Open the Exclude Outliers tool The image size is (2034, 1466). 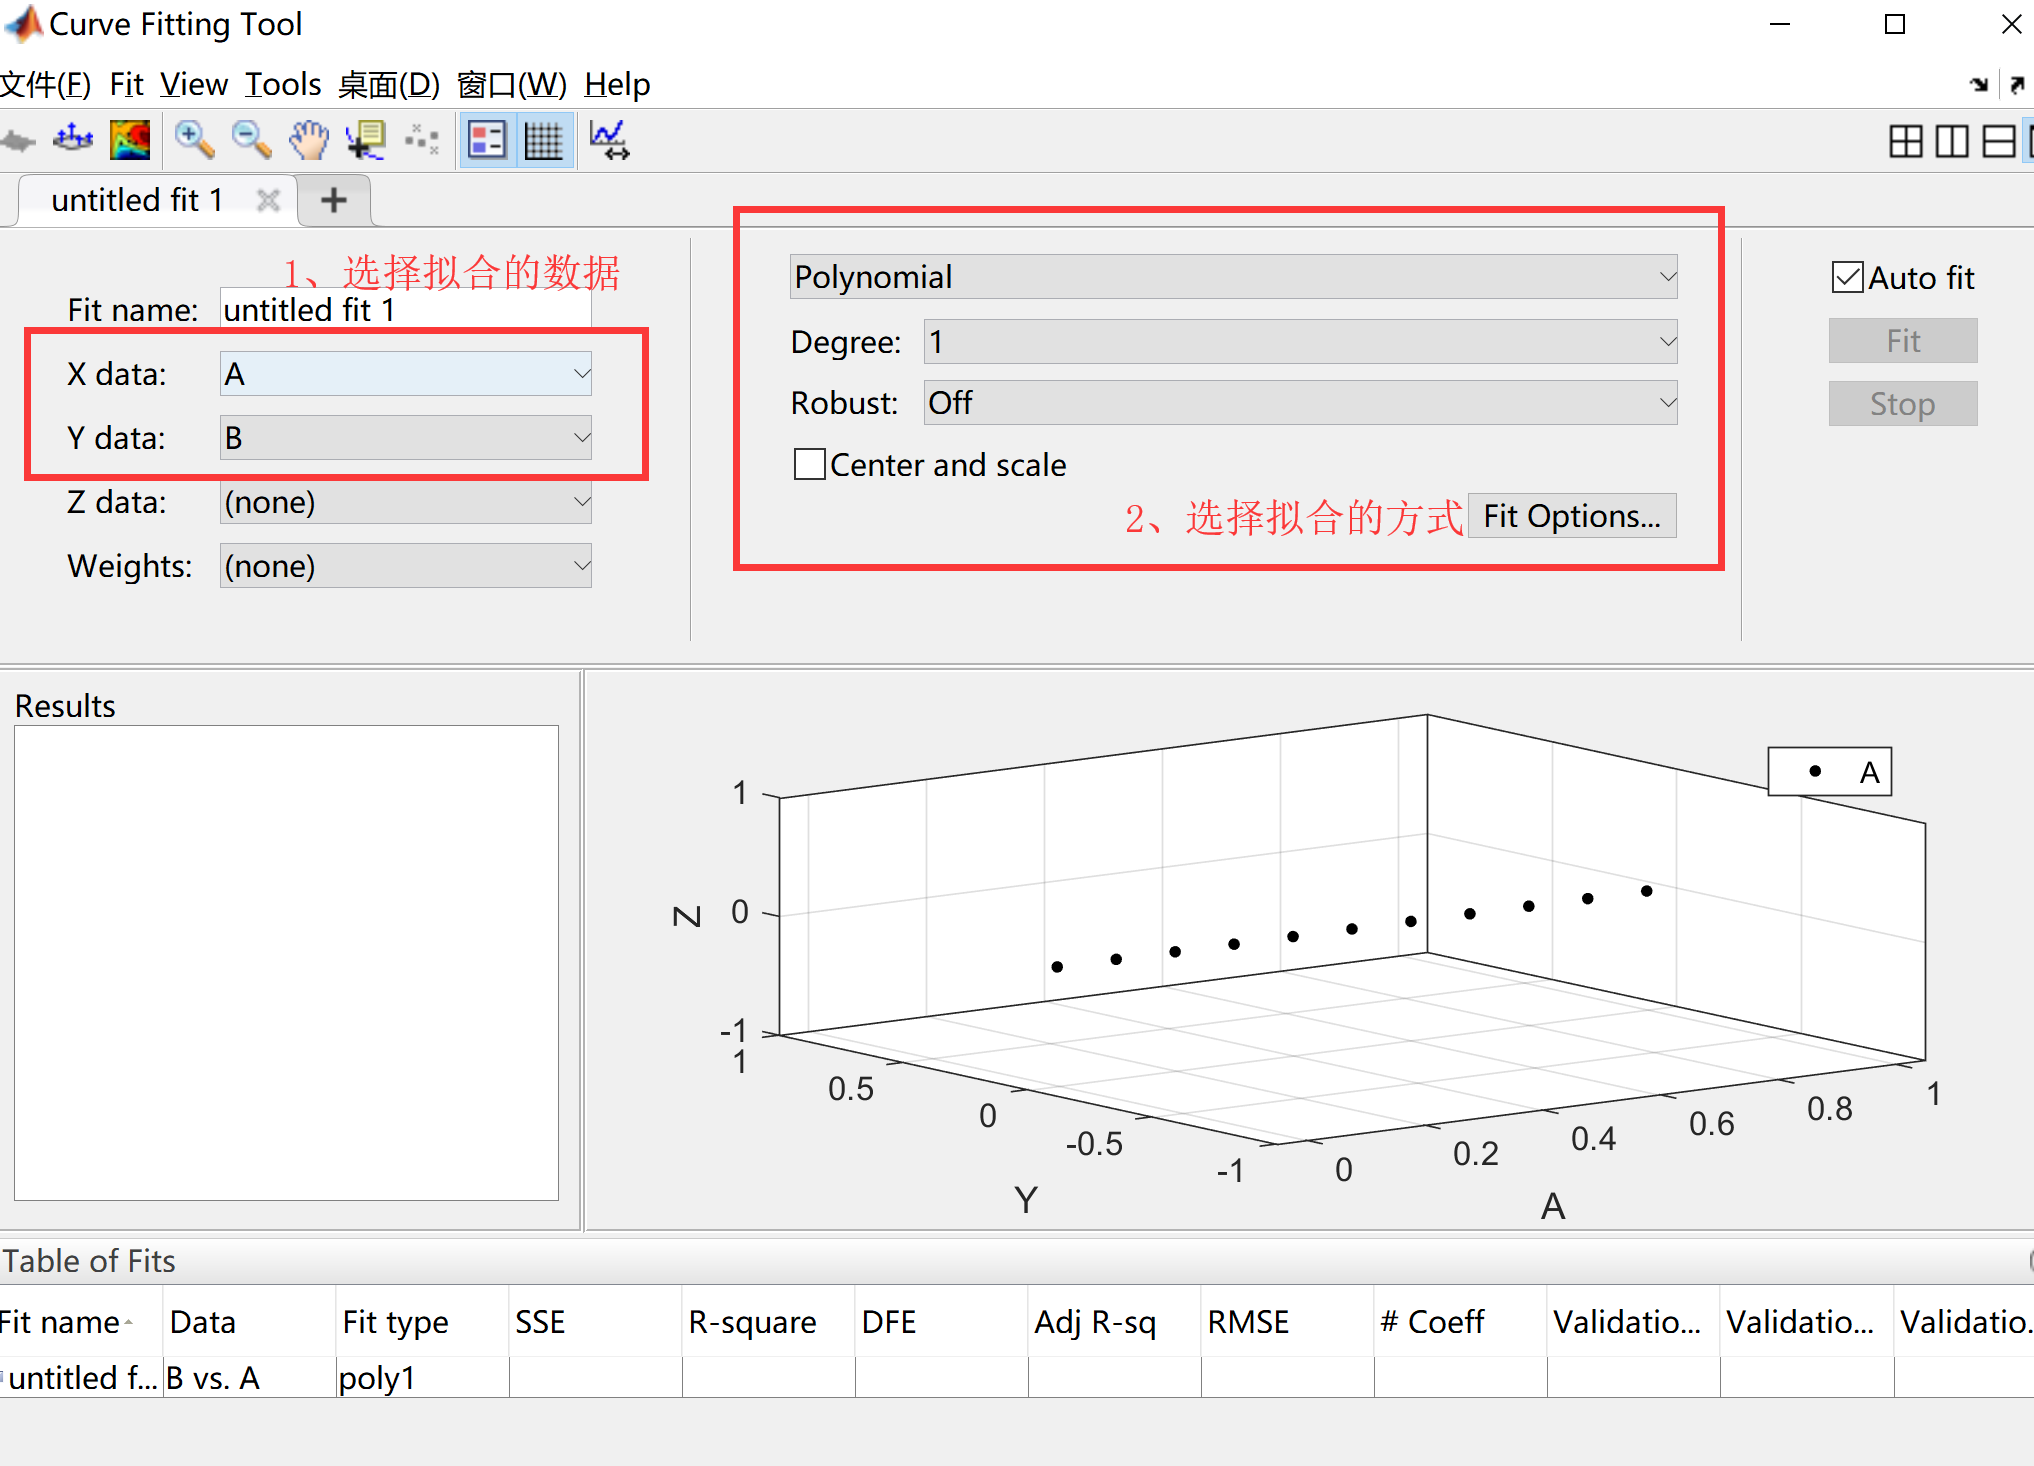tap(422, 140)
